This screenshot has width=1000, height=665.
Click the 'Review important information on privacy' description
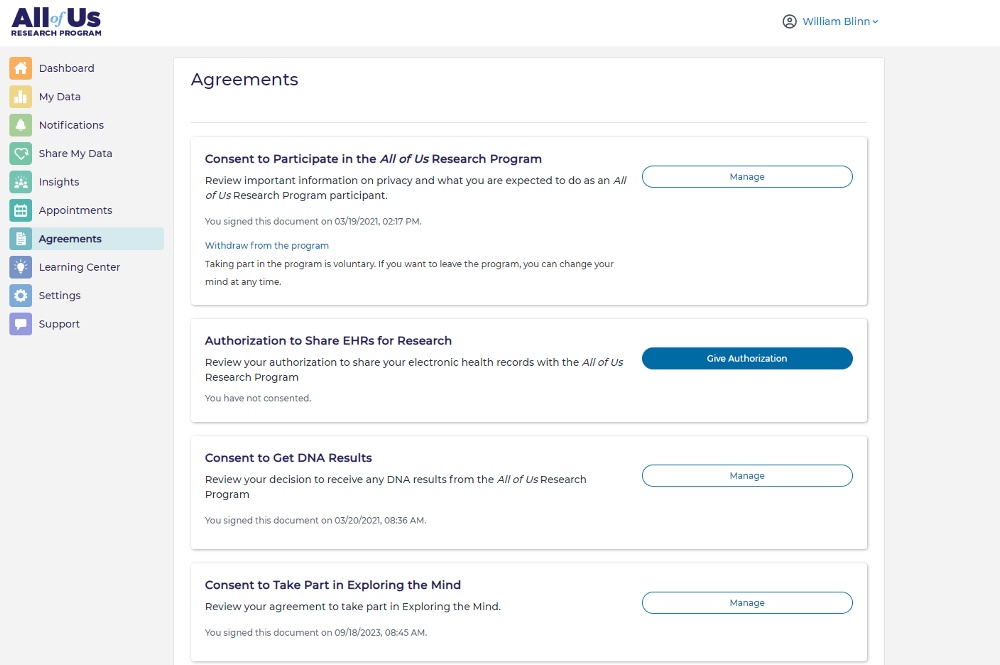click(x=416, y=187)
